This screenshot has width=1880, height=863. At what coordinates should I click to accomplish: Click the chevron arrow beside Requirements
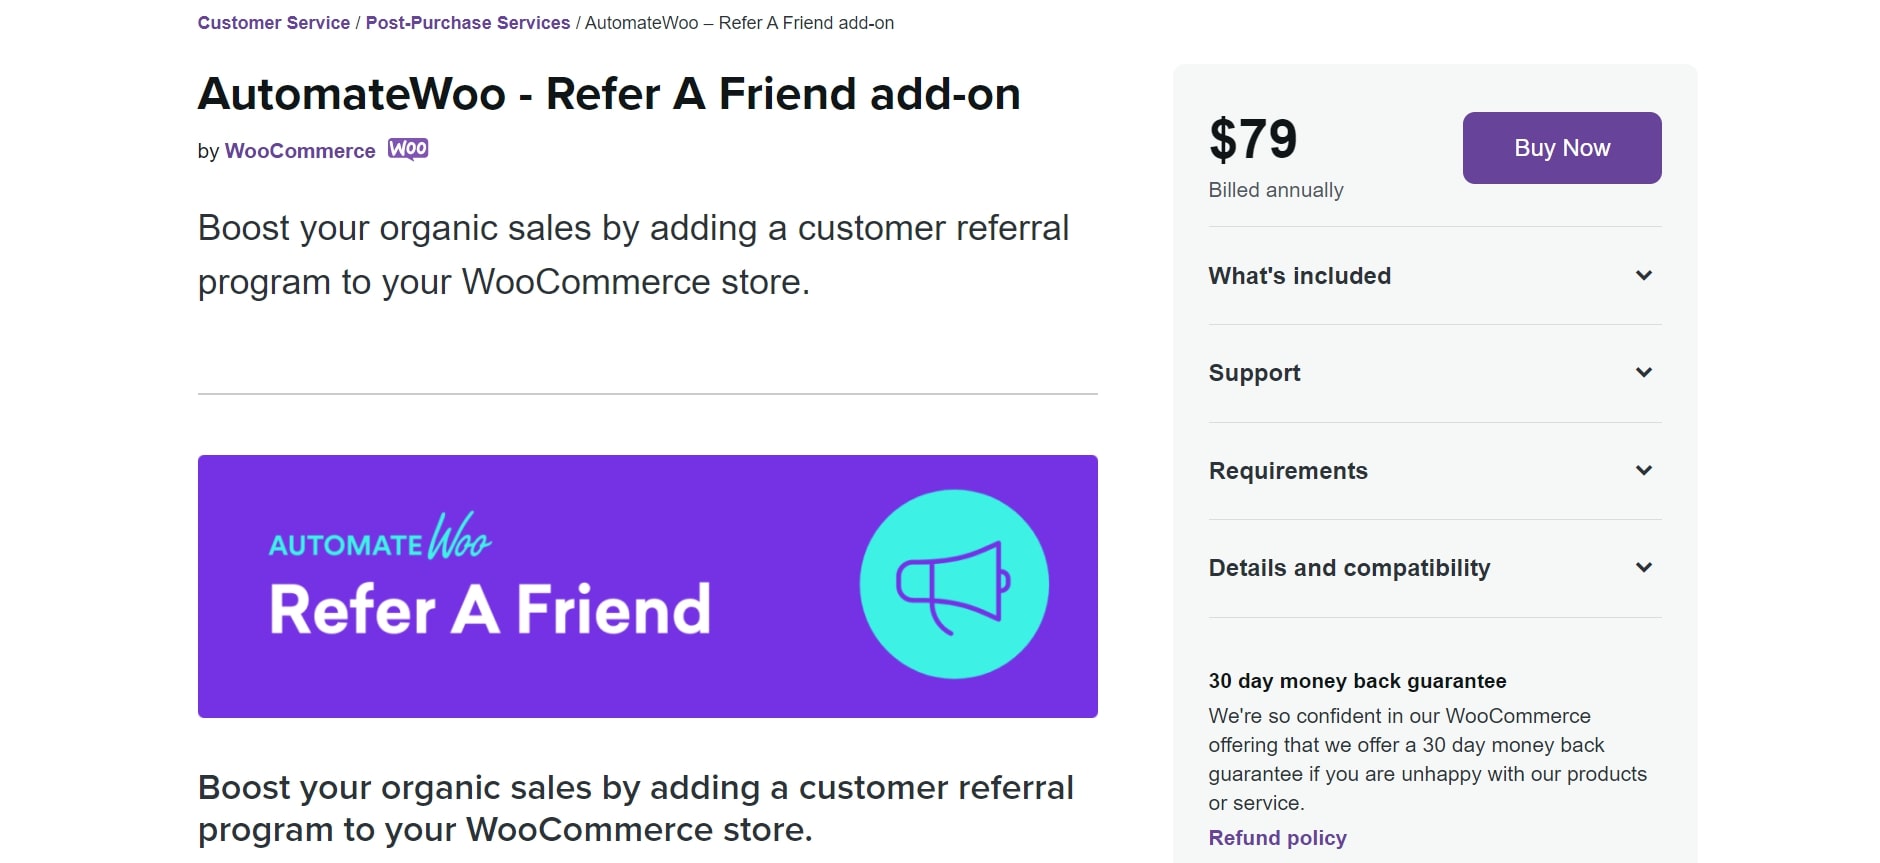[x=1643, y=470]
